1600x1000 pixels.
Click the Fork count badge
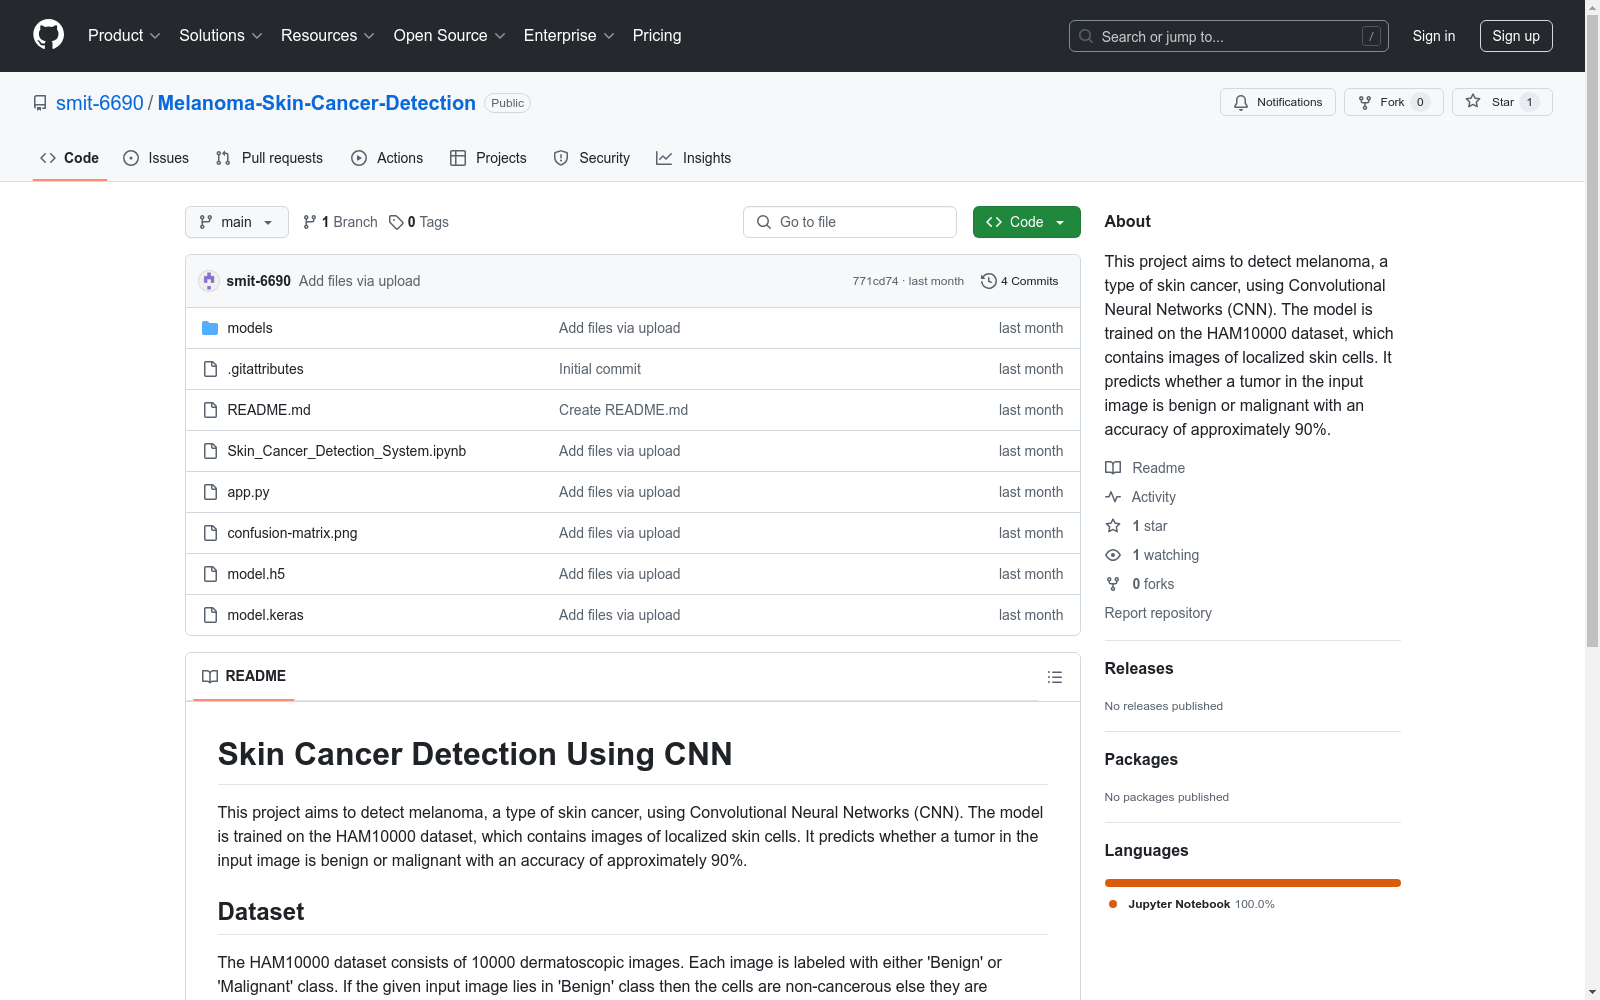click(1420, 102)
